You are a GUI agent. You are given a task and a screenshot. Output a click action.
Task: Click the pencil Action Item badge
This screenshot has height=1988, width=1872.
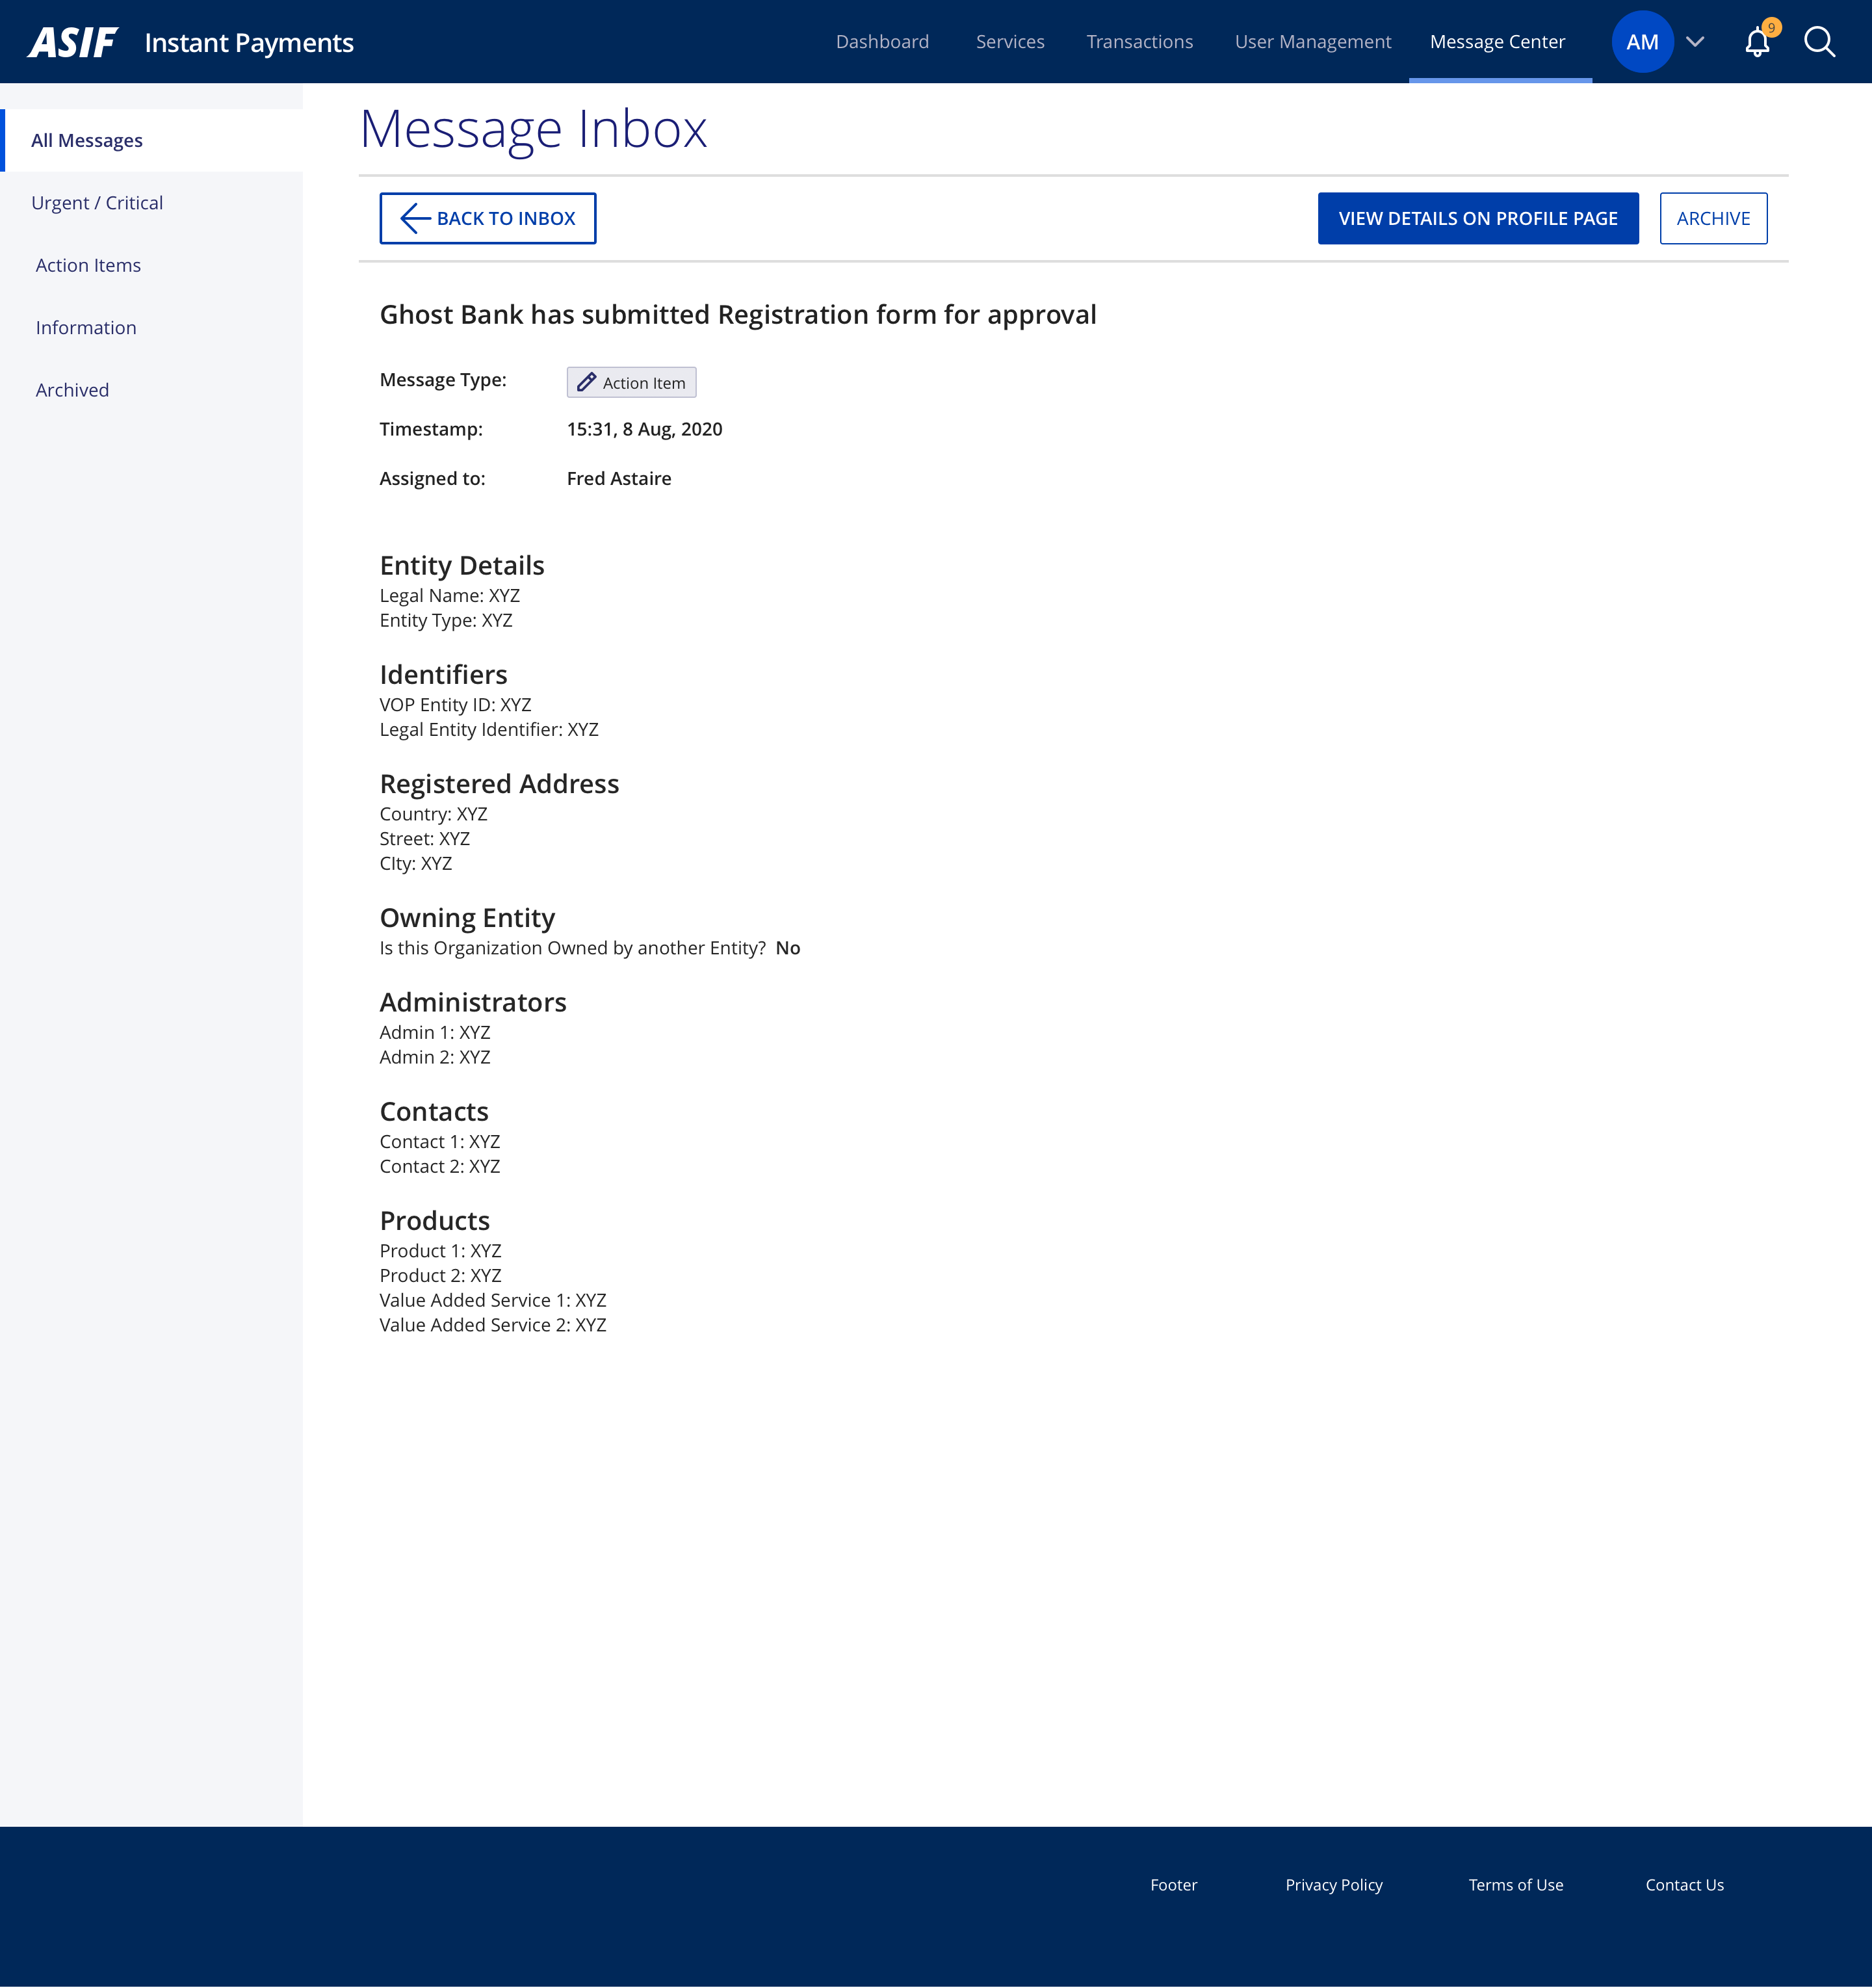(x=631, y=382)
